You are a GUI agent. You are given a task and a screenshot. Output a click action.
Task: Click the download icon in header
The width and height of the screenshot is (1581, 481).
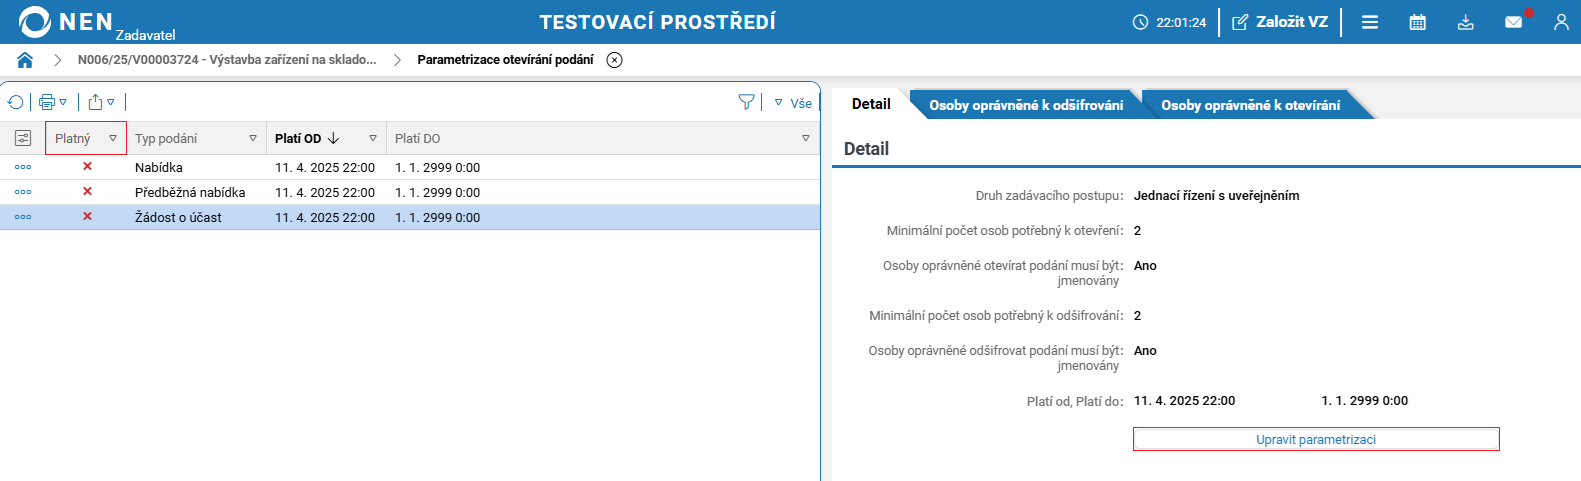pos(1465,22)
